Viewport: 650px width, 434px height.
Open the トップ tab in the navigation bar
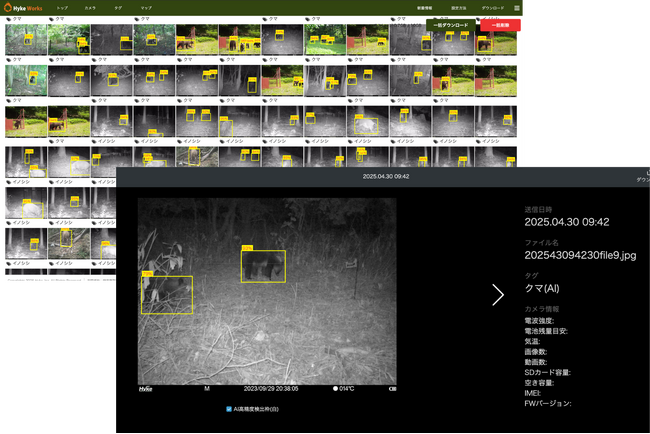click(62, 8)
